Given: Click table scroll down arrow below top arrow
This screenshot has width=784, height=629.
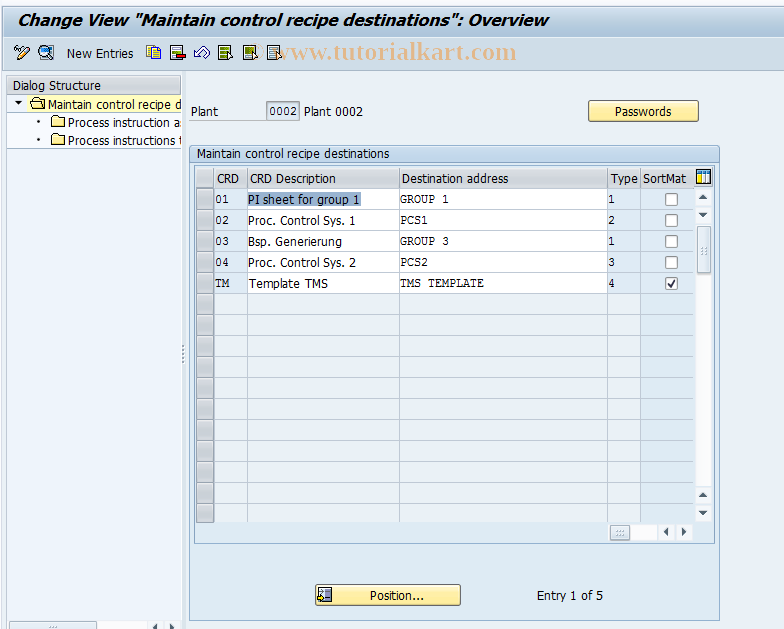Looking at the screenshot, I should [703, 215].
